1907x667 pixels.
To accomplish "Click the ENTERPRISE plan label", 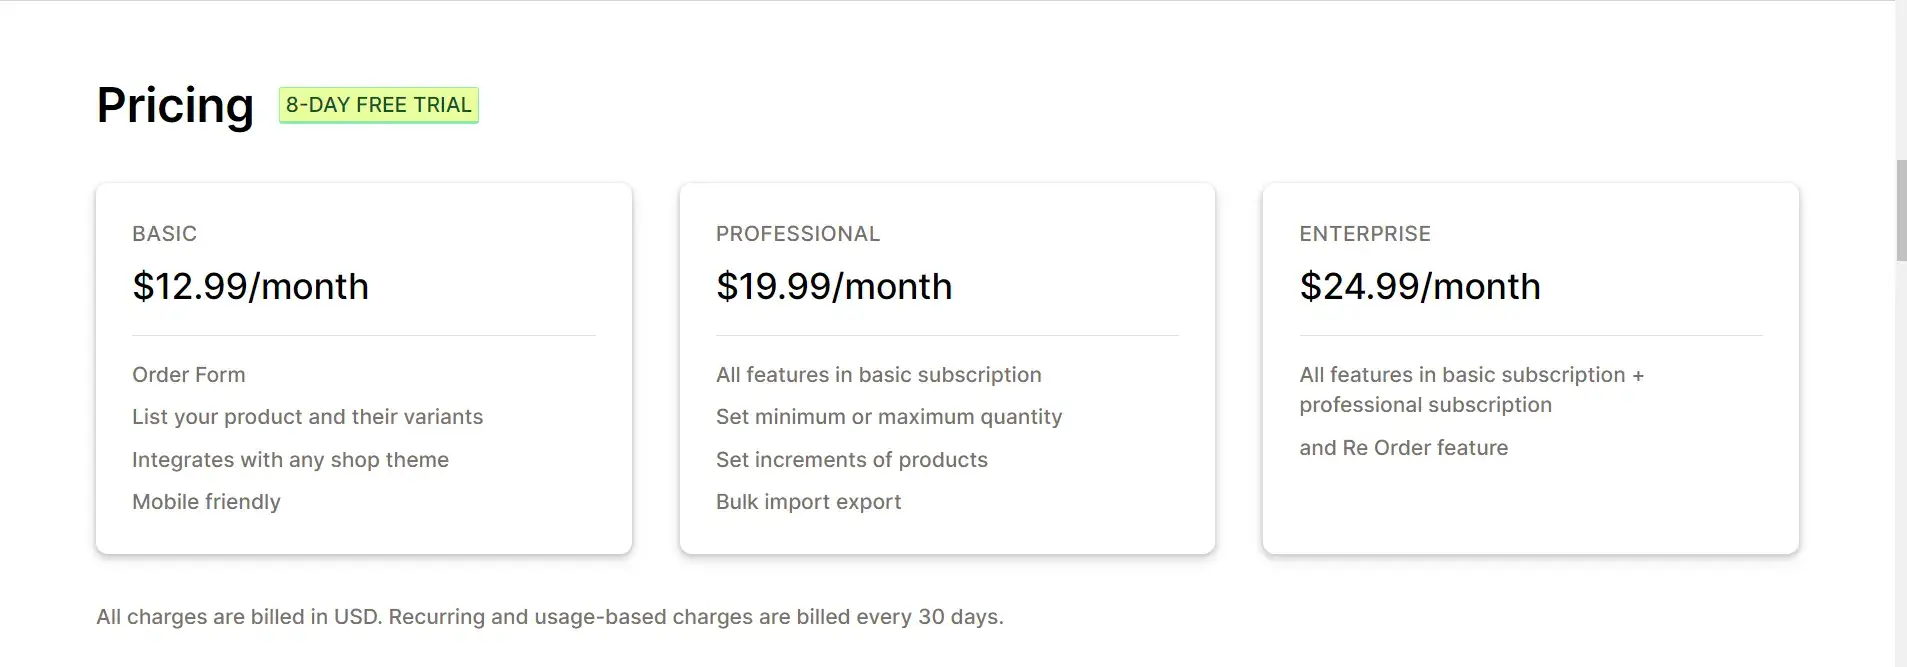I will 1364,234.
